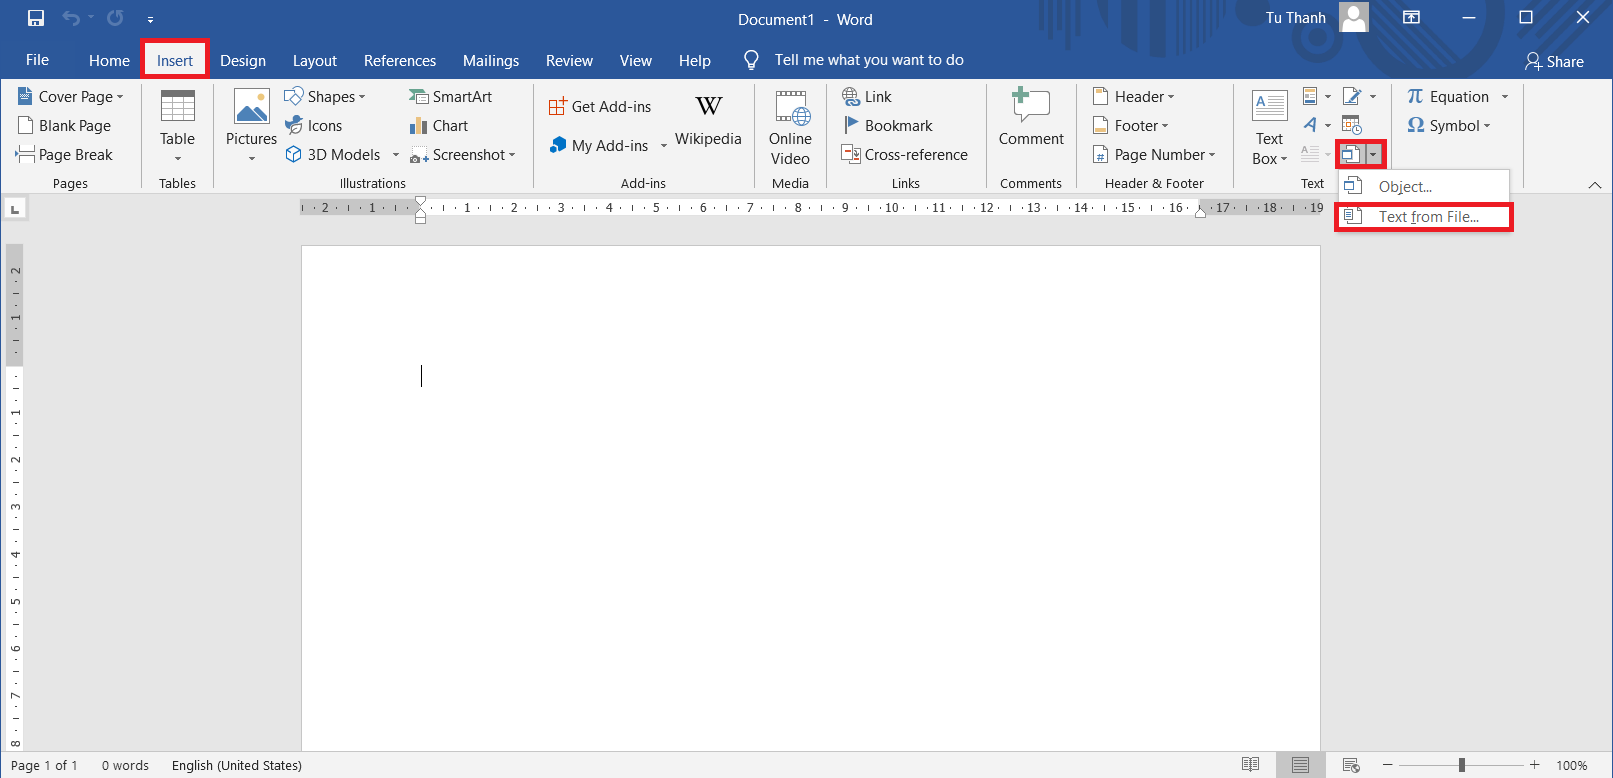Click the Share button
1613x778 pixels.
coord(1554,61)
